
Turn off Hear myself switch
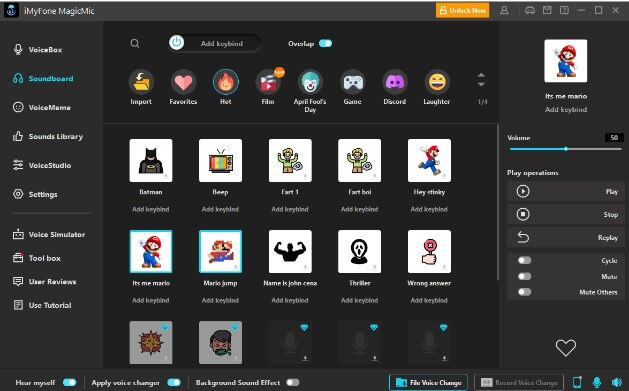point(69,383)
